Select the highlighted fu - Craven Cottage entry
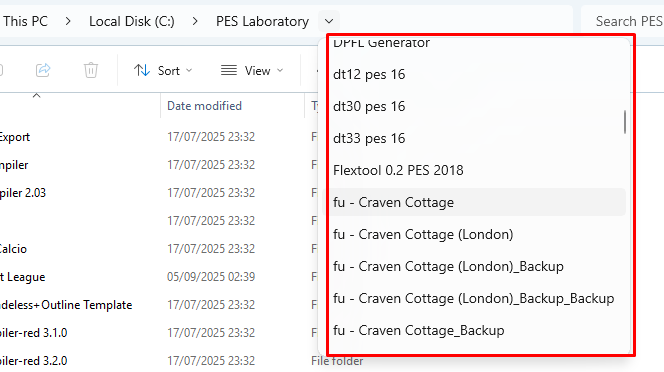The width and height of the screenshot is (664, 372). tap(477, 202)
